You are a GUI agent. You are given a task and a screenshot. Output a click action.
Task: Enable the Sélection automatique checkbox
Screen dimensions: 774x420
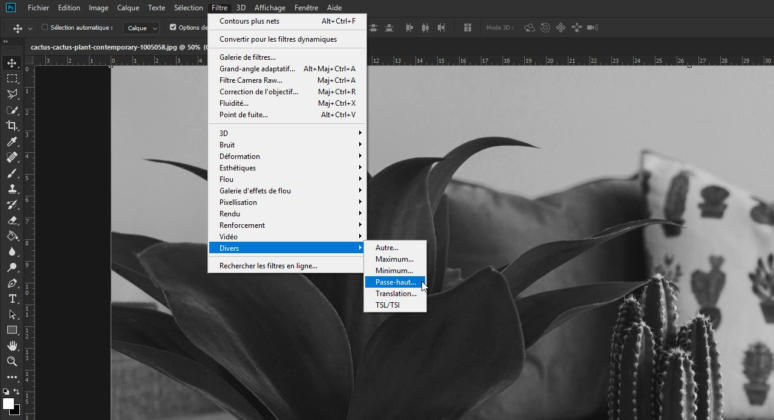click(x=45, y=28)
